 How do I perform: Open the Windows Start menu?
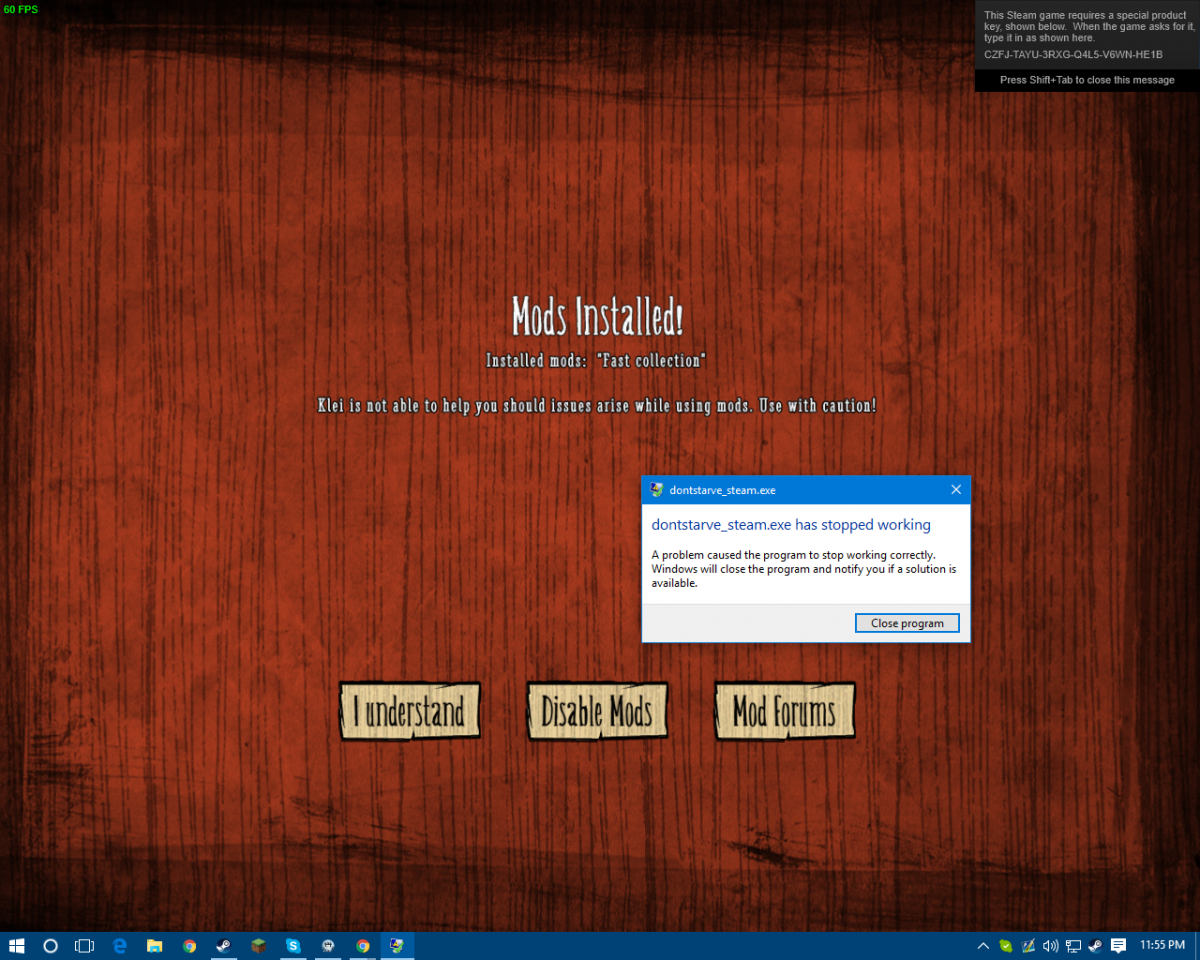coord(17,945)
